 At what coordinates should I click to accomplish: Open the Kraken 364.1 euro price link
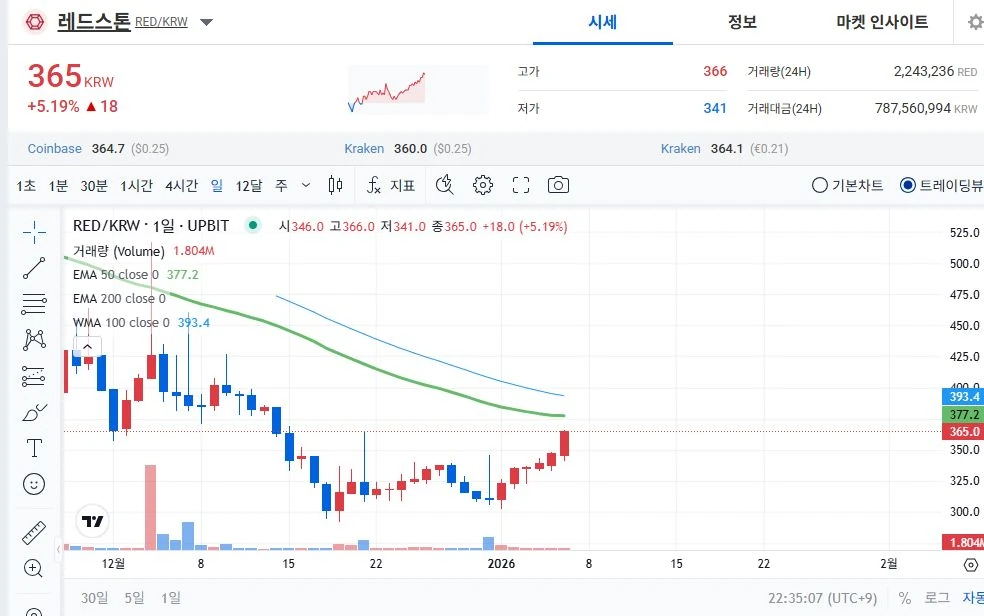click(x=724, y=149)
